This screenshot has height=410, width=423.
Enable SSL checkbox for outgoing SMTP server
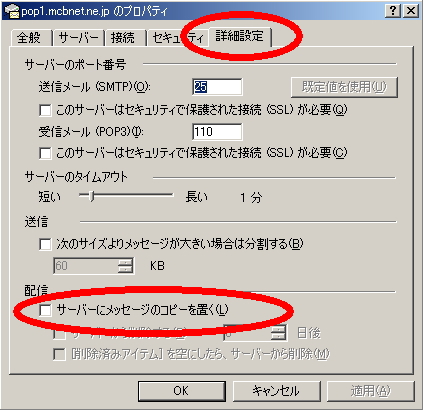tap(45, 110)
